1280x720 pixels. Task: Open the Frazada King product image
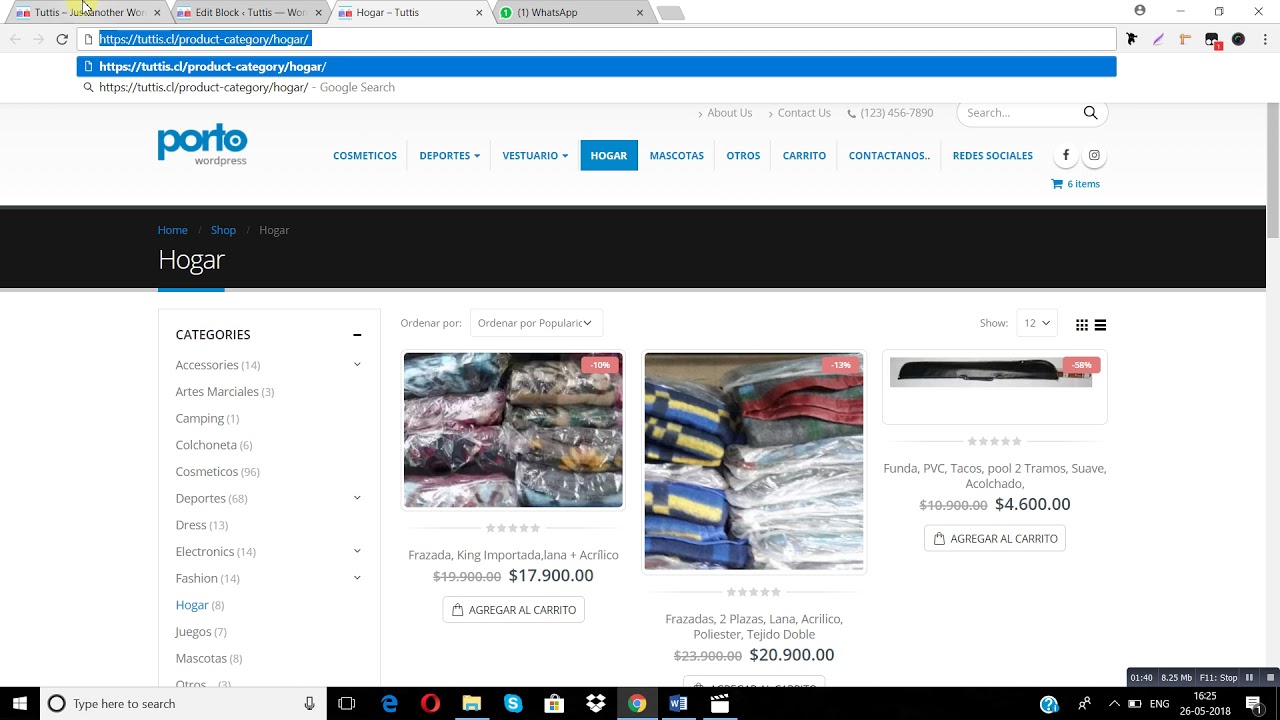pos(513,430)
